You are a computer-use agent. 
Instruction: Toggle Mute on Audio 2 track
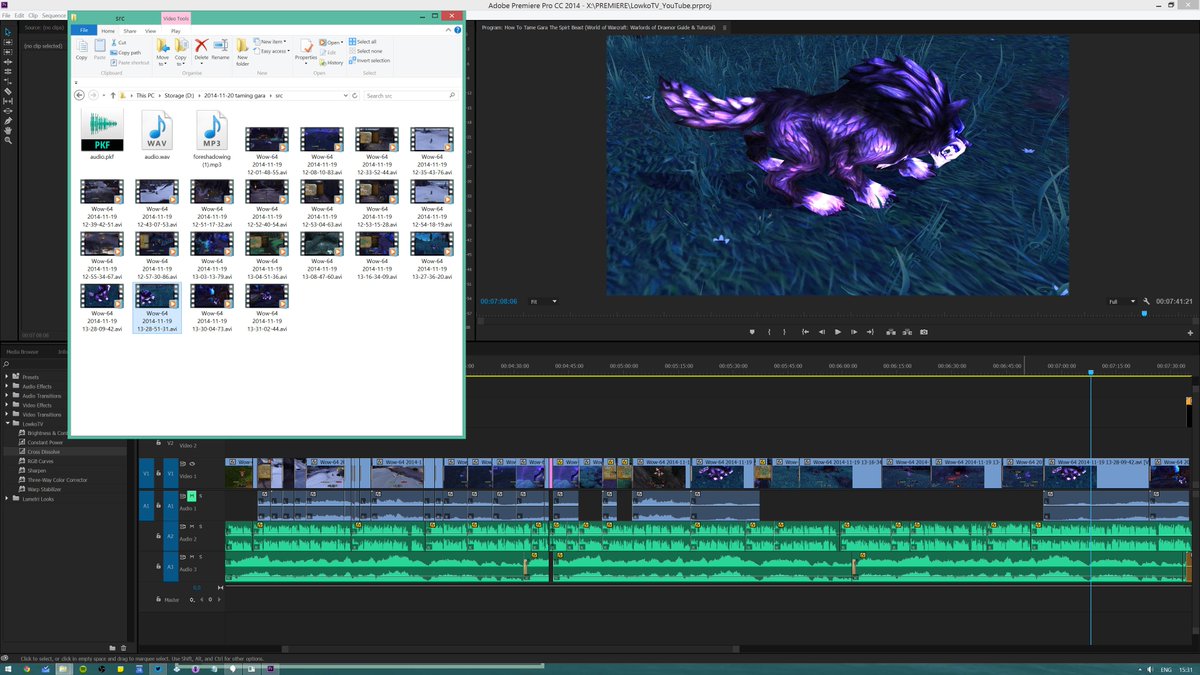point(192,526)
